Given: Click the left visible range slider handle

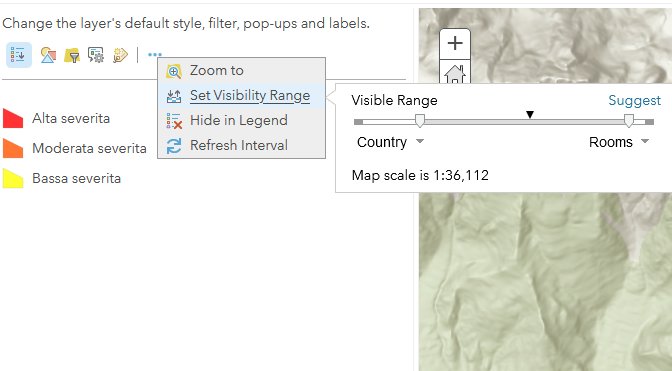Looking at the screenshot, I should [420, 120].
